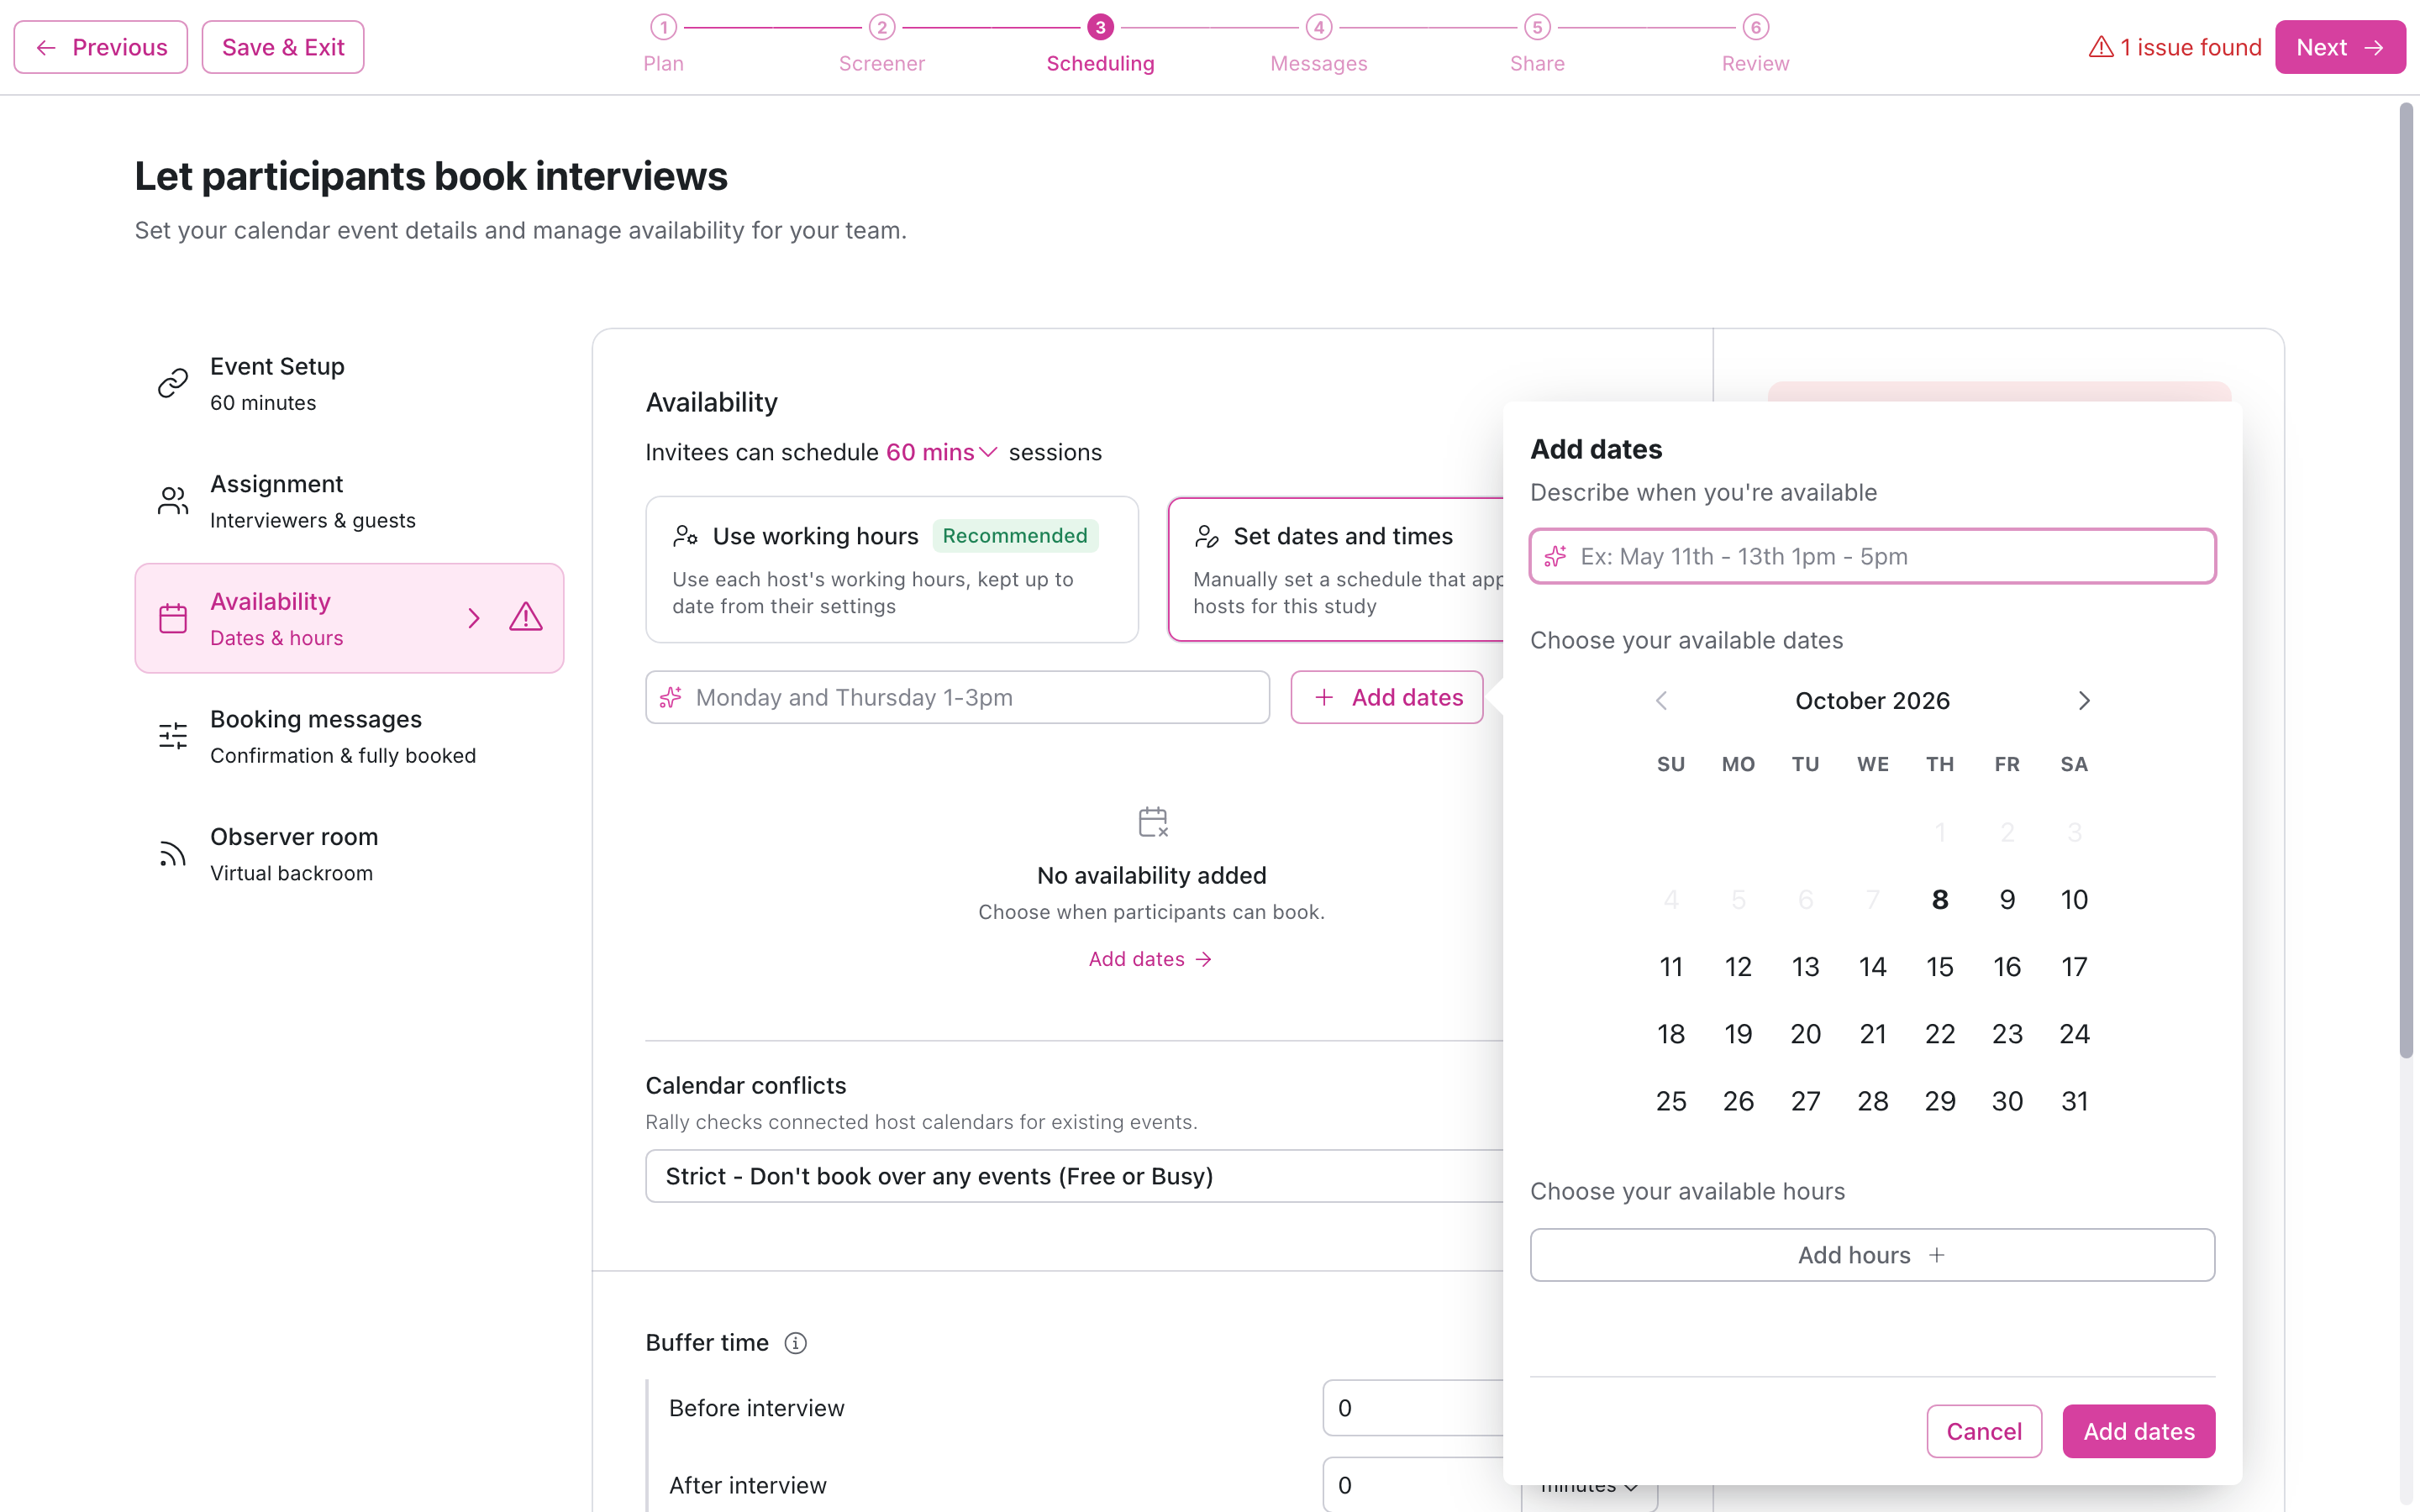Click the Add dates link under No availability
The image size is (2420, 1512).
1151,959
